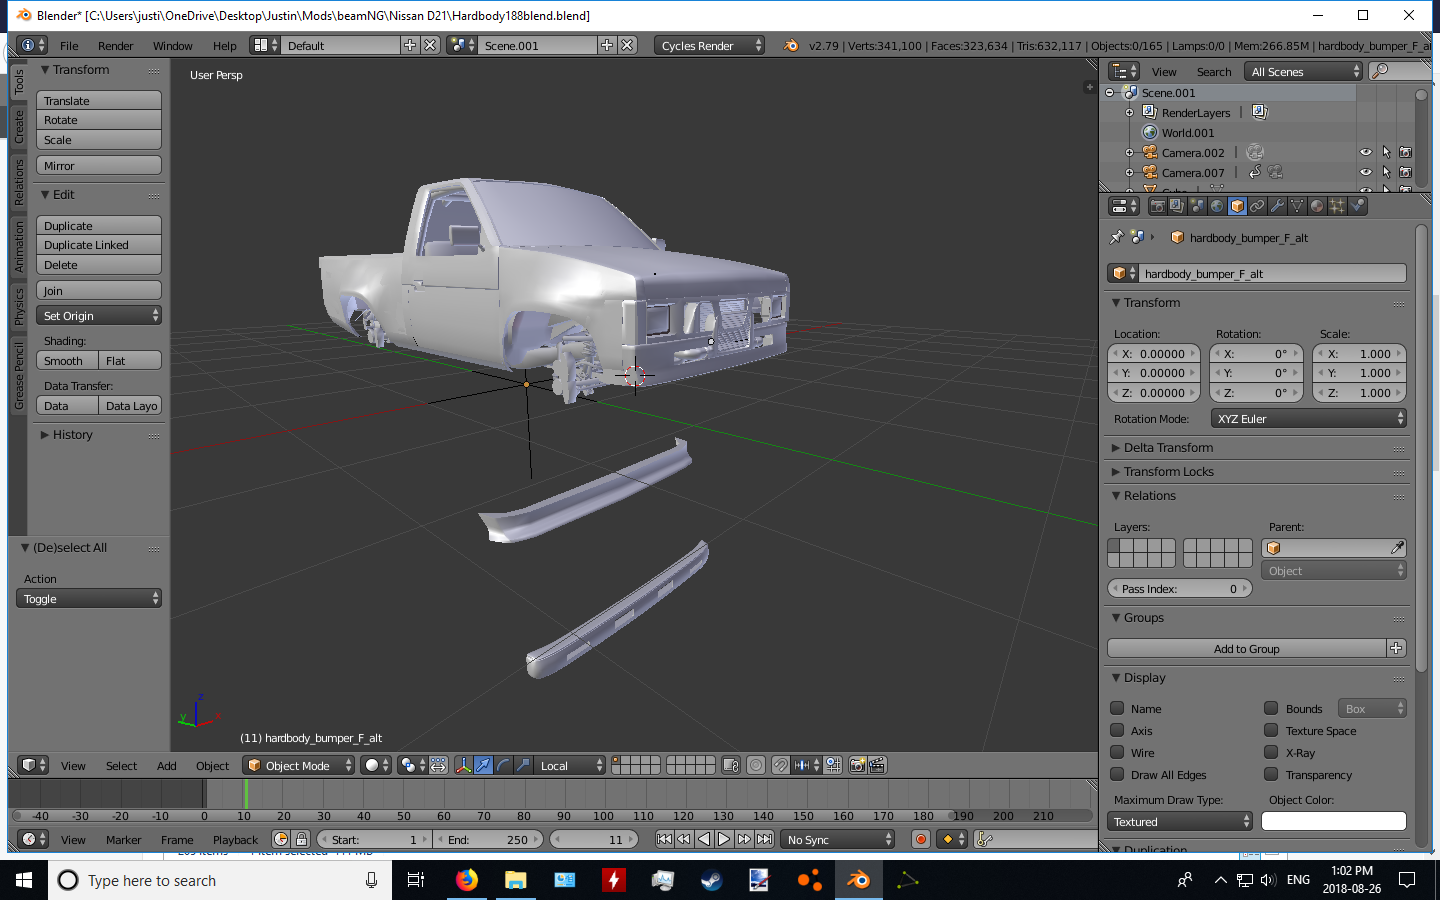
Task: Open the Particles properties tab icon
Action: coord(1337,206)
